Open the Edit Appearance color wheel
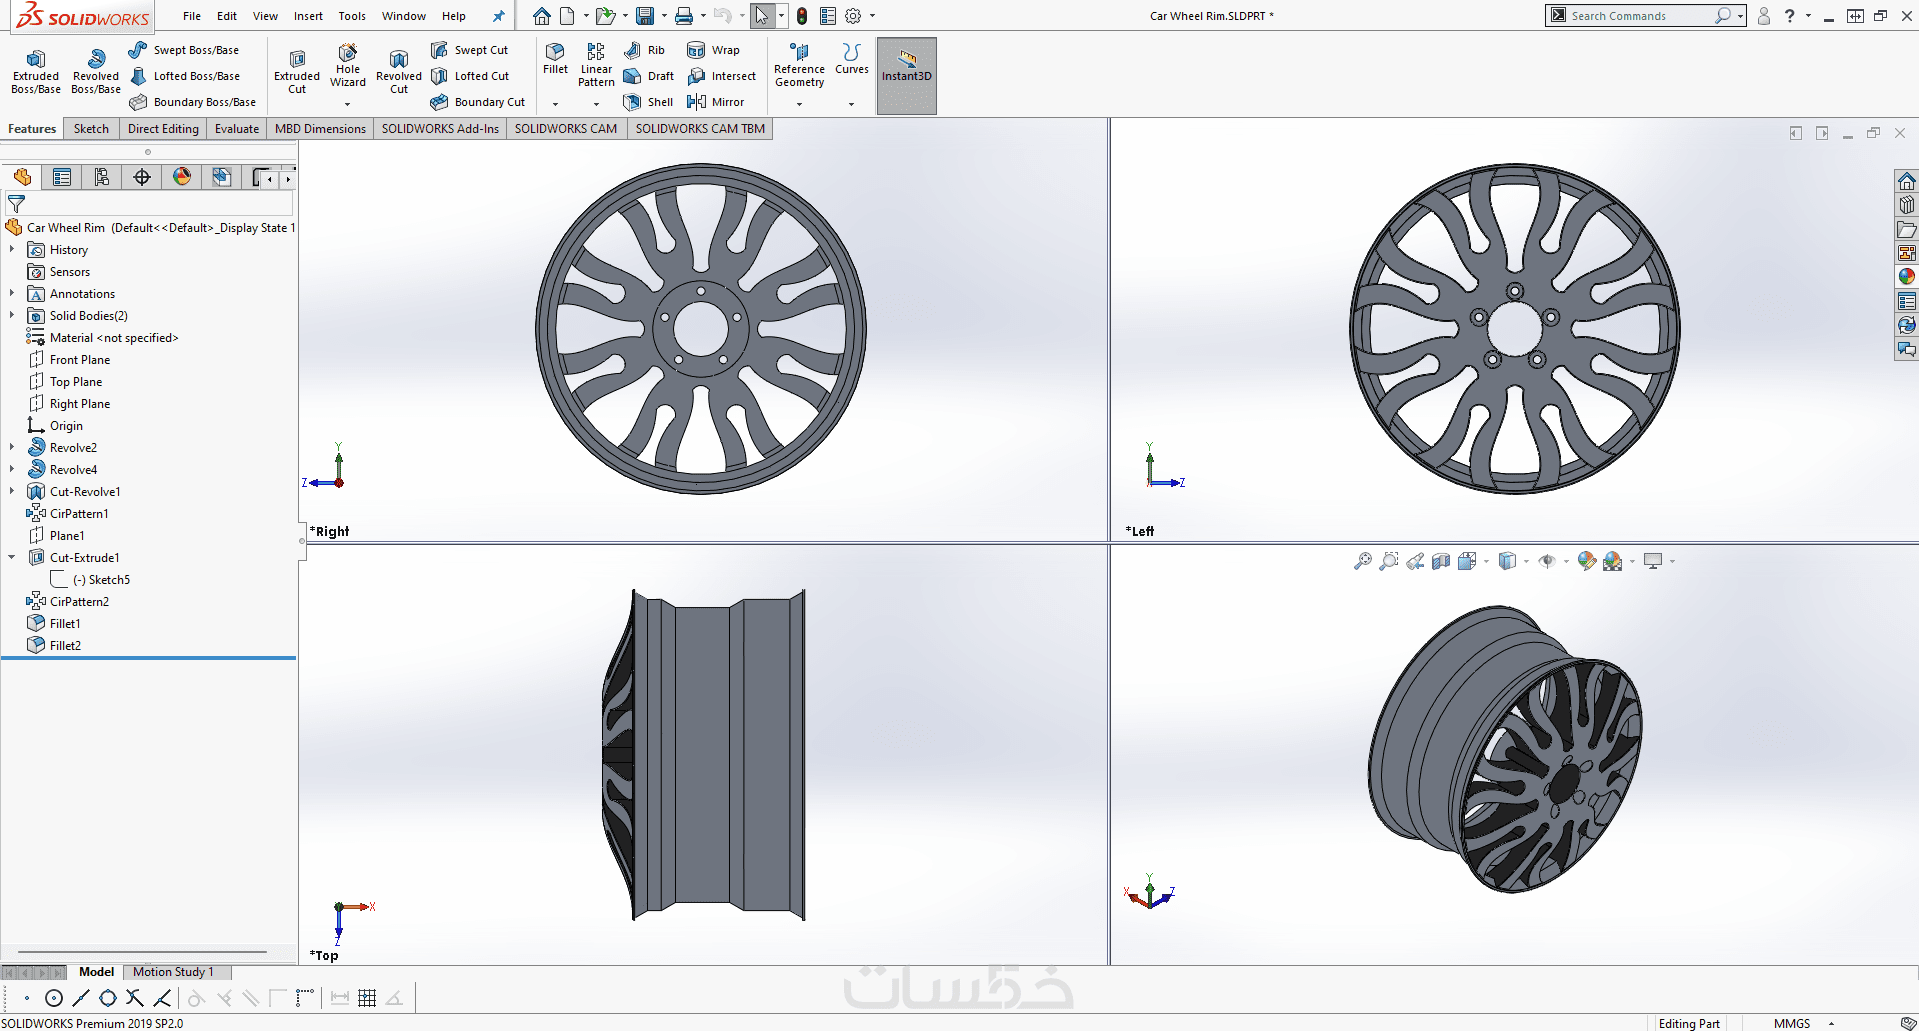Screen dimensions: 1919x1031 coord(1587,561)
